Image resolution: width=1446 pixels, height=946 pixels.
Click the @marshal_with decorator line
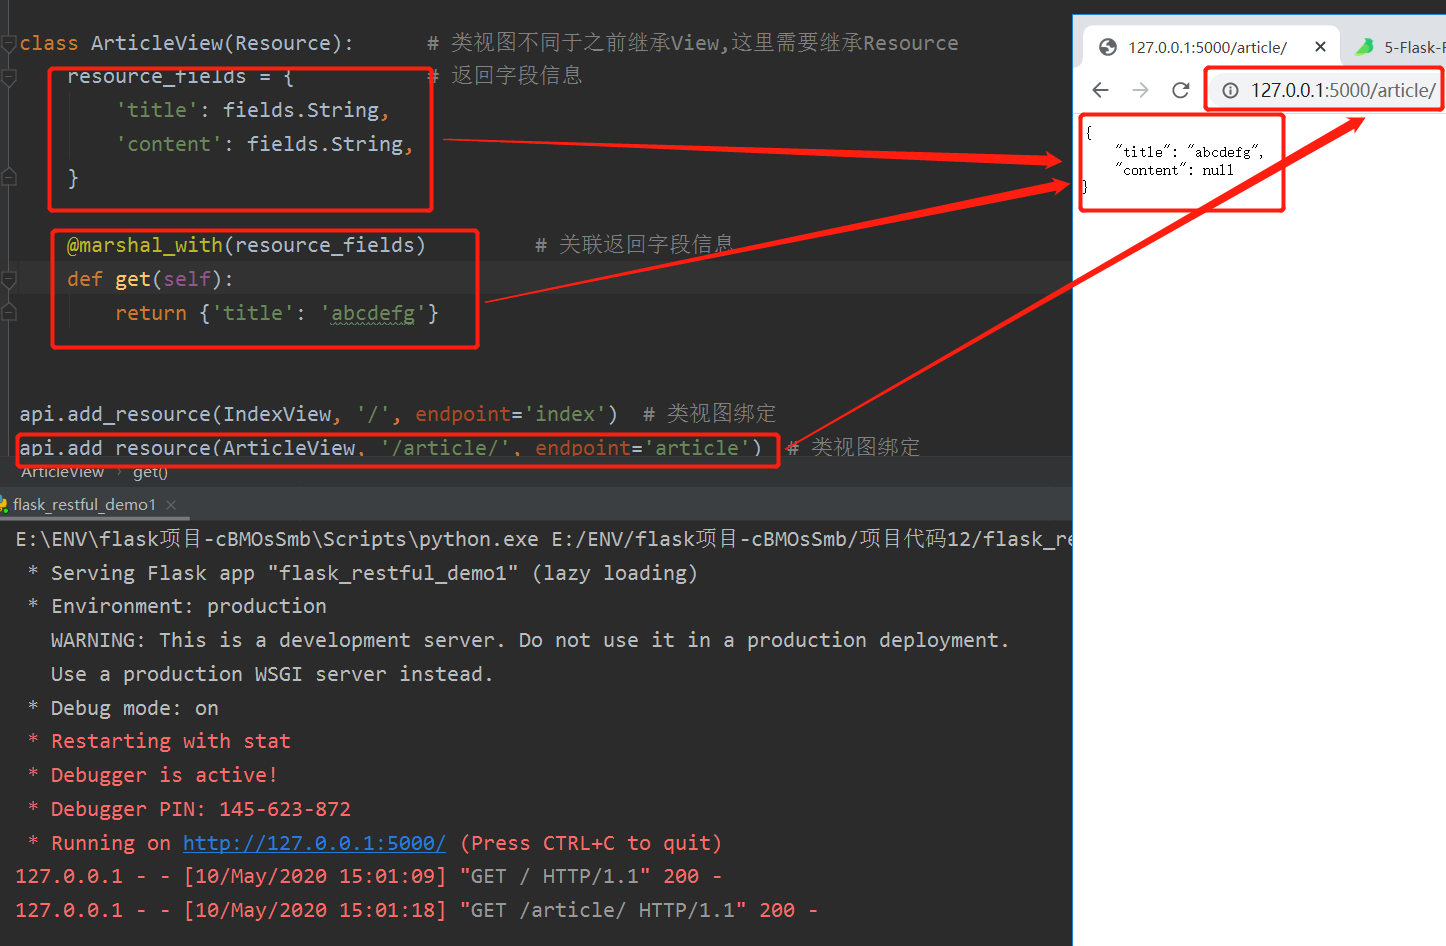point(246,245)
